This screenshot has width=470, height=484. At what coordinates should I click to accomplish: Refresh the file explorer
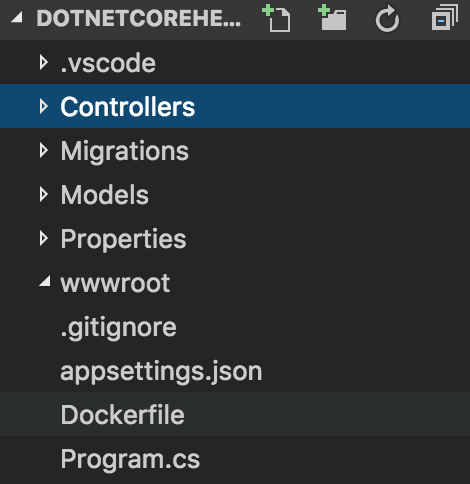pyautogui.click(x=387, y=19)
